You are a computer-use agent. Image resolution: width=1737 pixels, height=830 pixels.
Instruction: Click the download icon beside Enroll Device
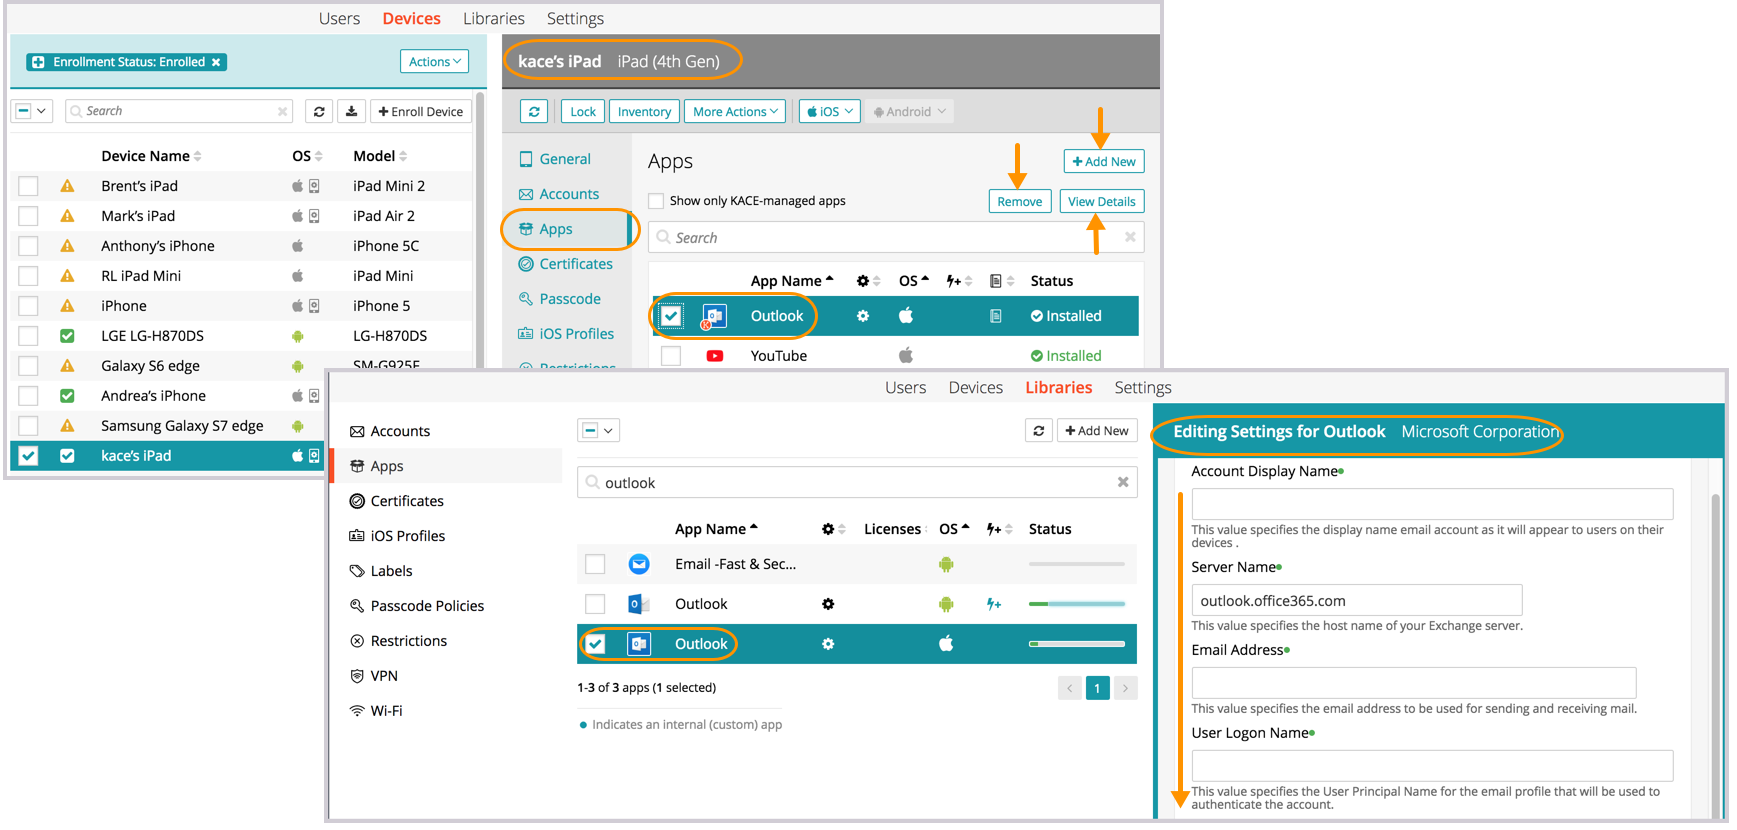351,111
